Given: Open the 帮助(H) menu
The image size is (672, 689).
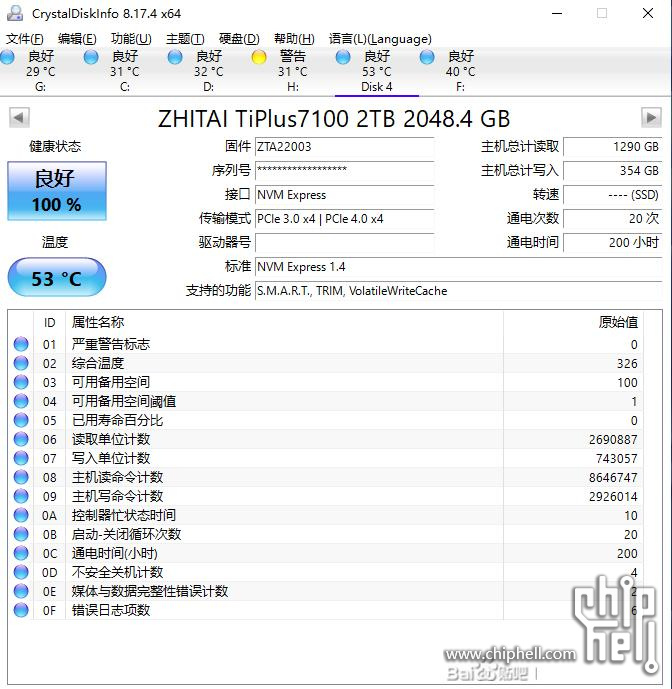Looking at the screenshot, I should click(294, 39).
